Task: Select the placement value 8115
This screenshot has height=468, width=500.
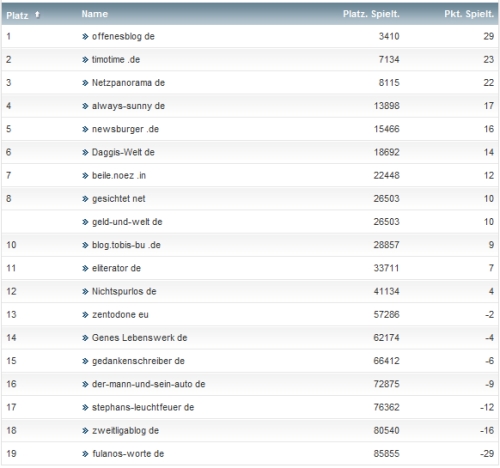Action: (x=389, y=83)
